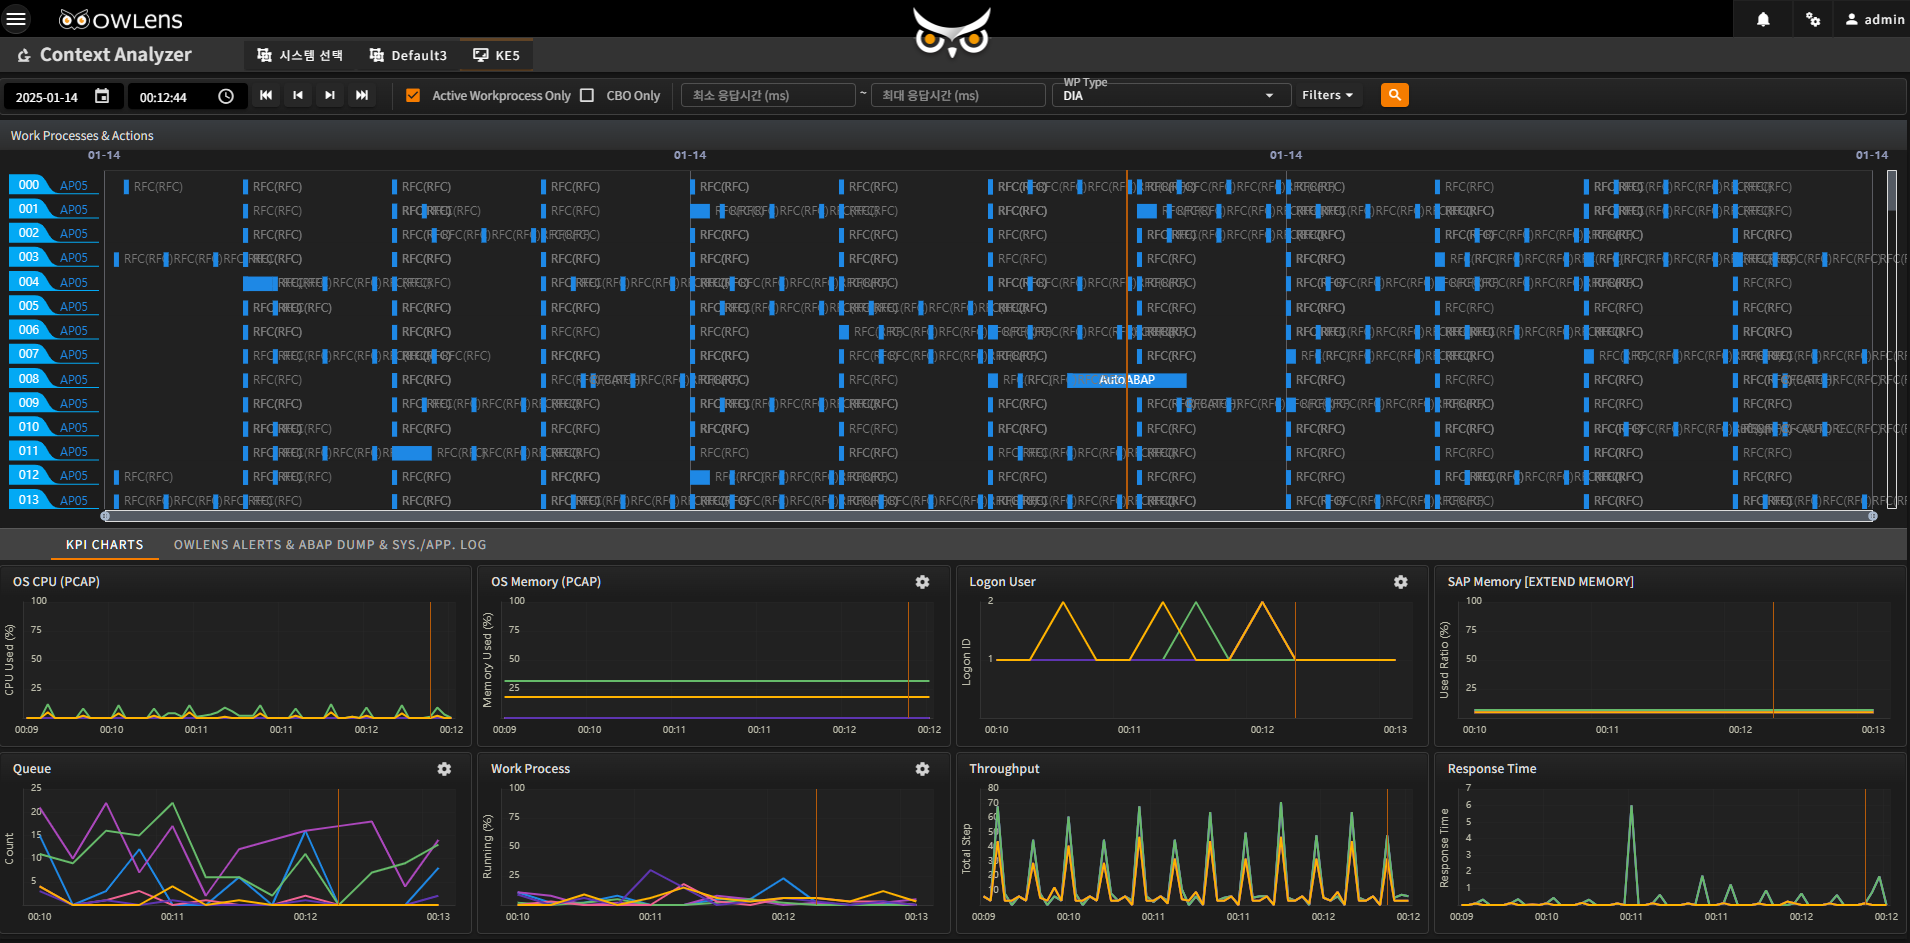
Task: Focus the maximum response time field
Action: 958,95
